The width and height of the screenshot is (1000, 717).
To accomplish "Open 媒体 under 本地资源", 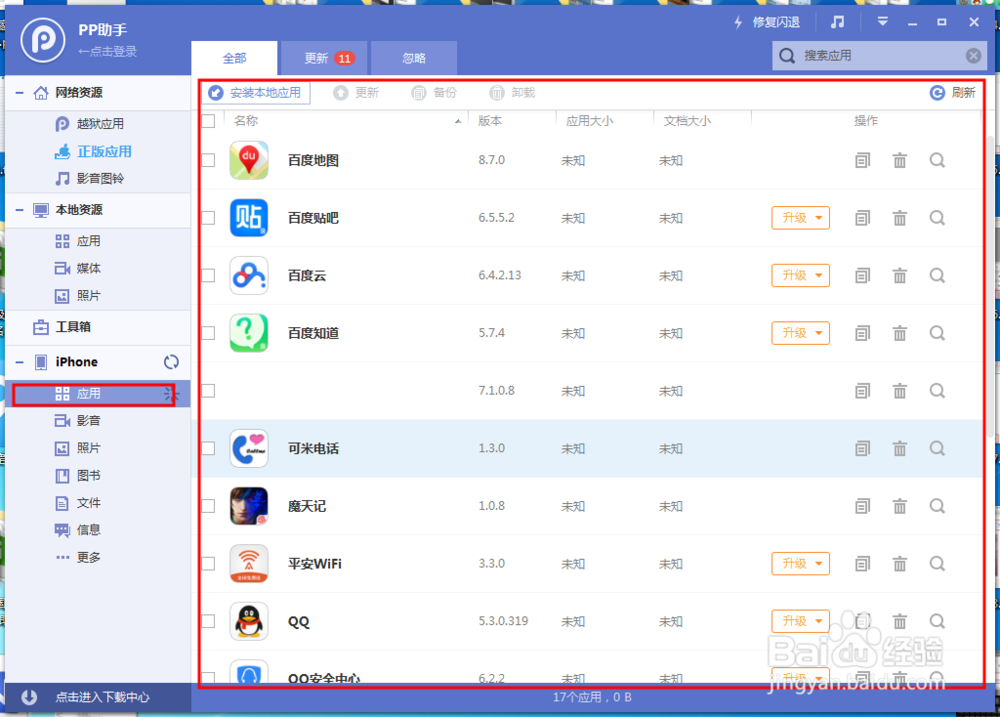I will click(x=78, y=269).
